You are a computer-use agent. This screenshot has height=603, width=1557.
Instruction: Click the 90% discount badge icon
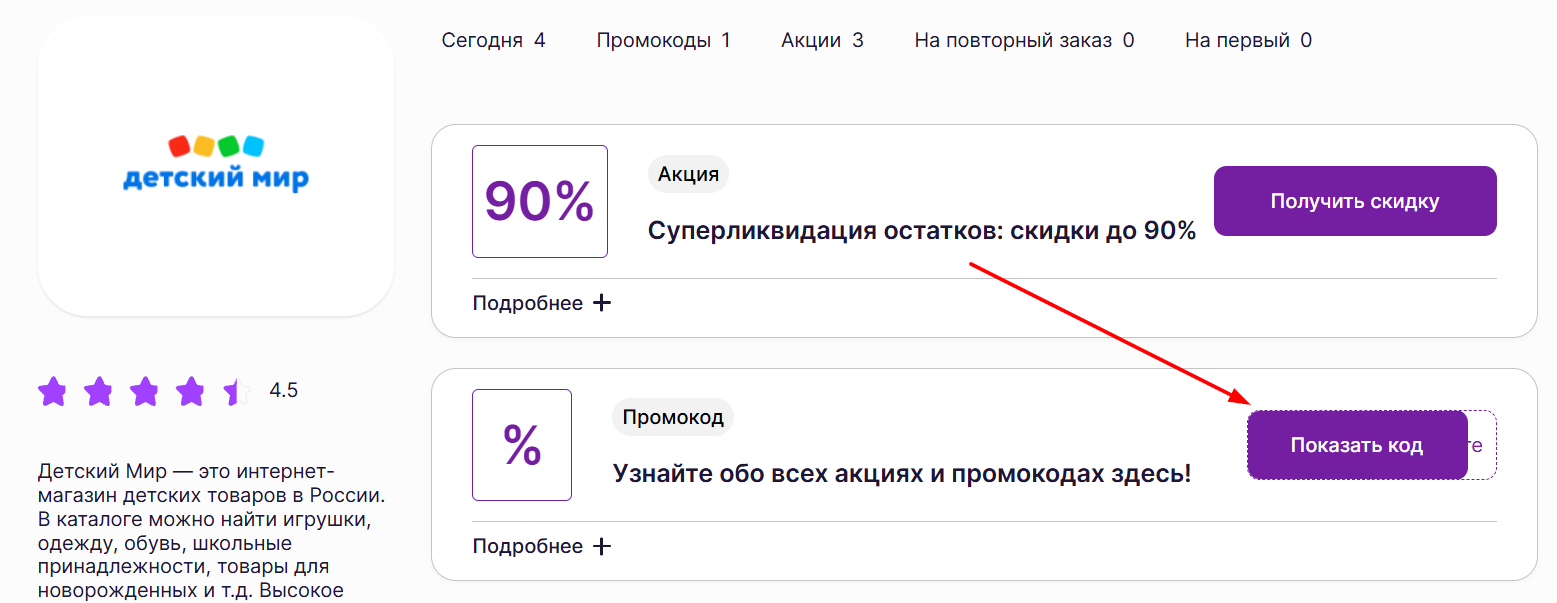click(539, 200)
